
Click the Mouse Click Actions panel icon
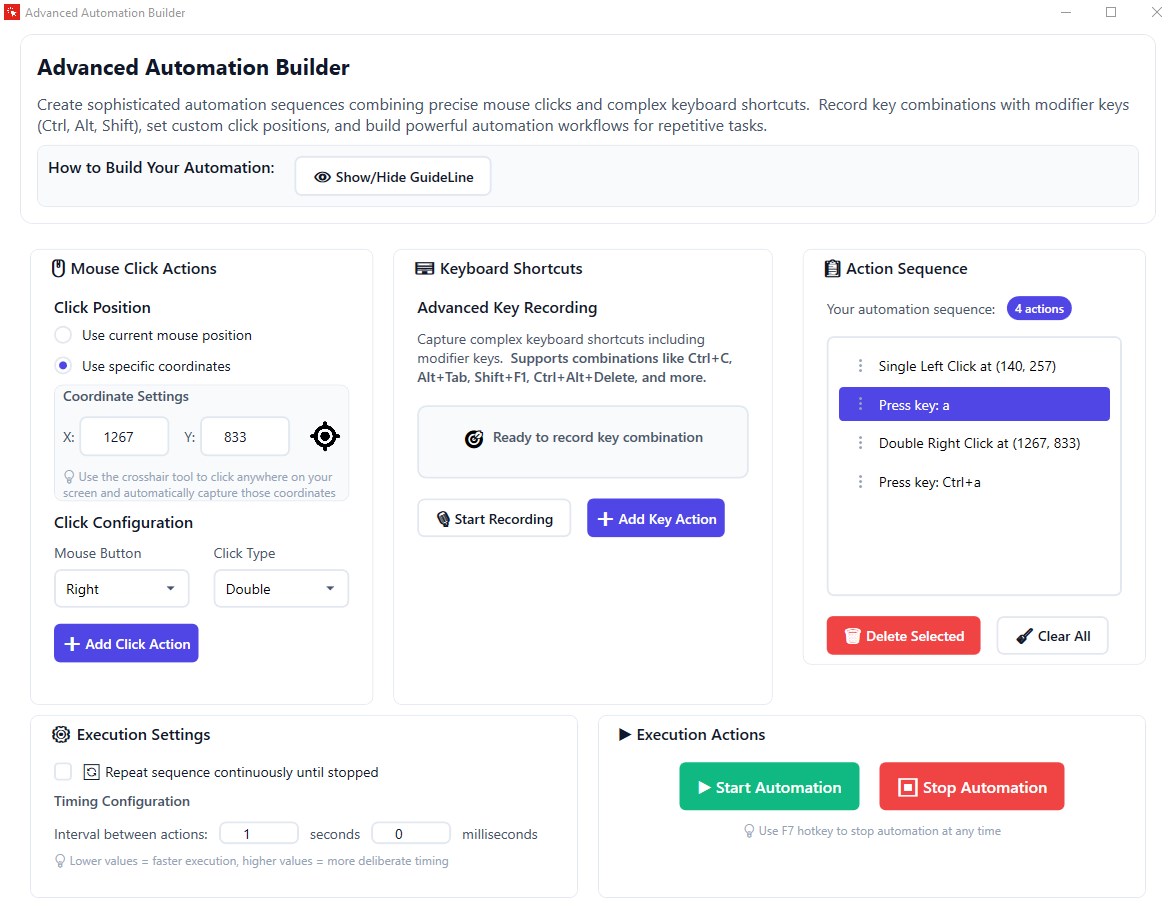coord(57,267)
